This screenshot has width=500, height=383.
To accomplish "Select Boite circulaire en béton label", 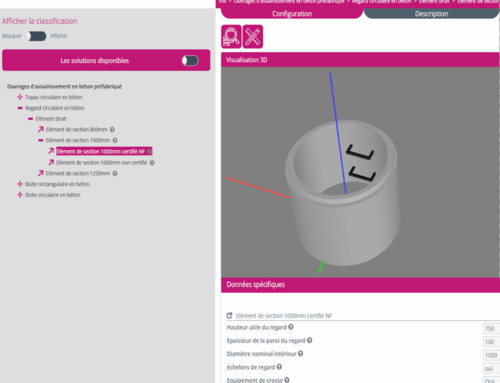I will click(x=53, y=195).
